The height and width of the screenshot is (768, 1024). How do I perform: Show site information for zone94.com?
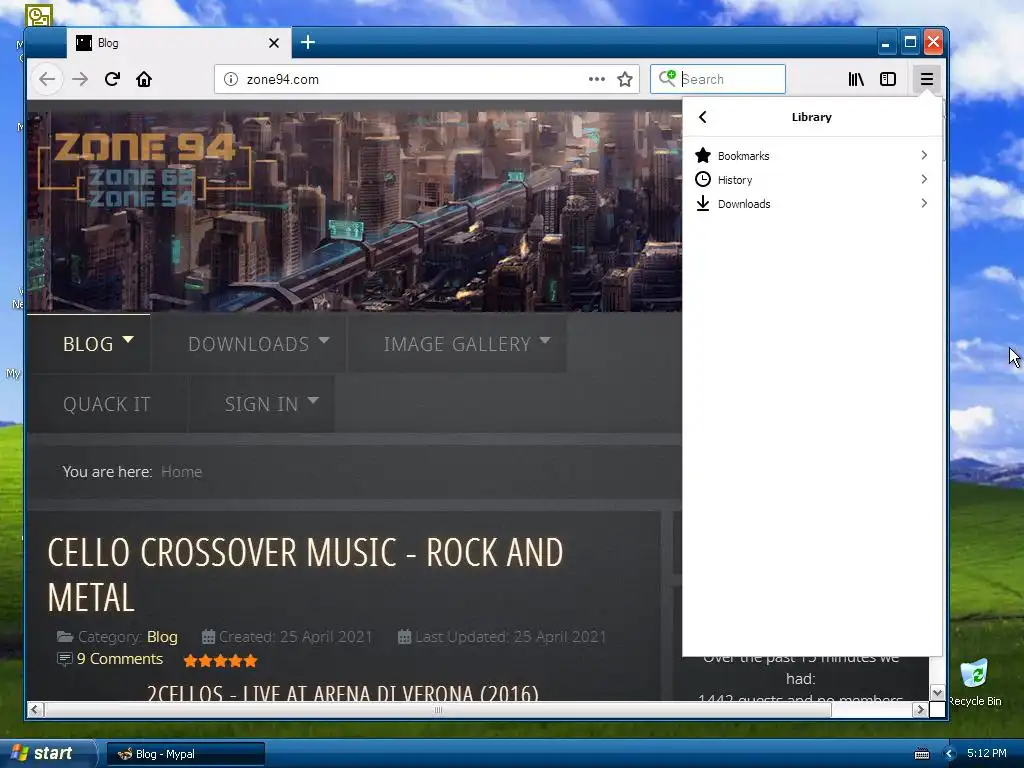pos(231,80)
